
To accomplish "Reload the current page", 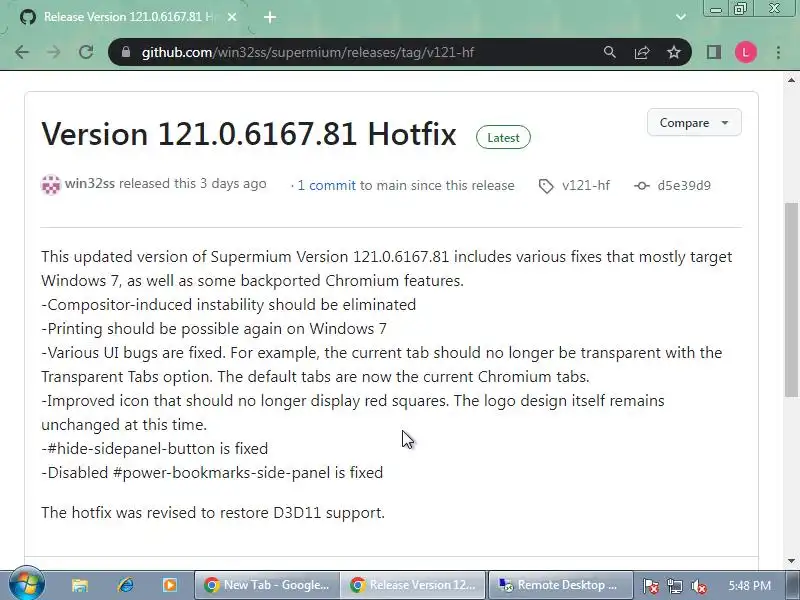I will click(86, 52).
